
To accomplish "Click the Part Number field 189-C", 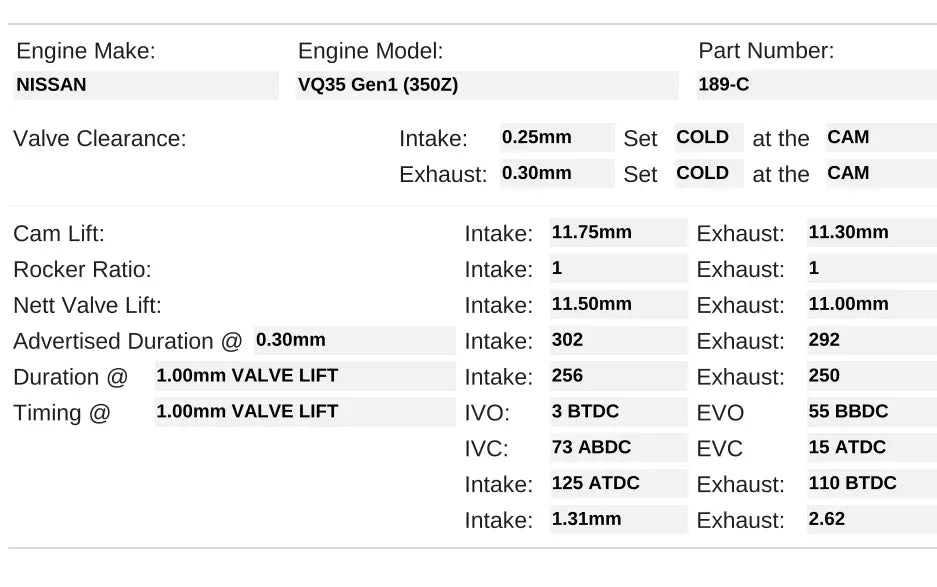I will point(816,85).
